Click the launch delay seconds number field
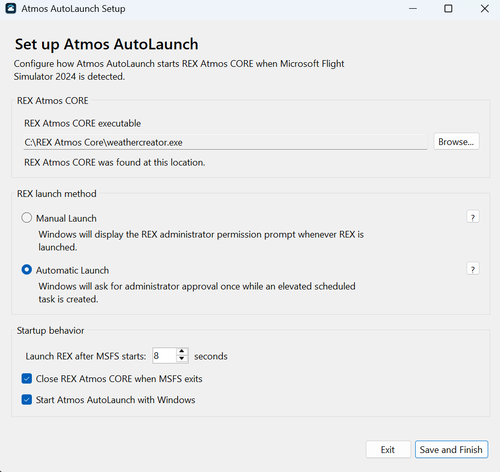 pyautogui.click(x=164, y=356)
